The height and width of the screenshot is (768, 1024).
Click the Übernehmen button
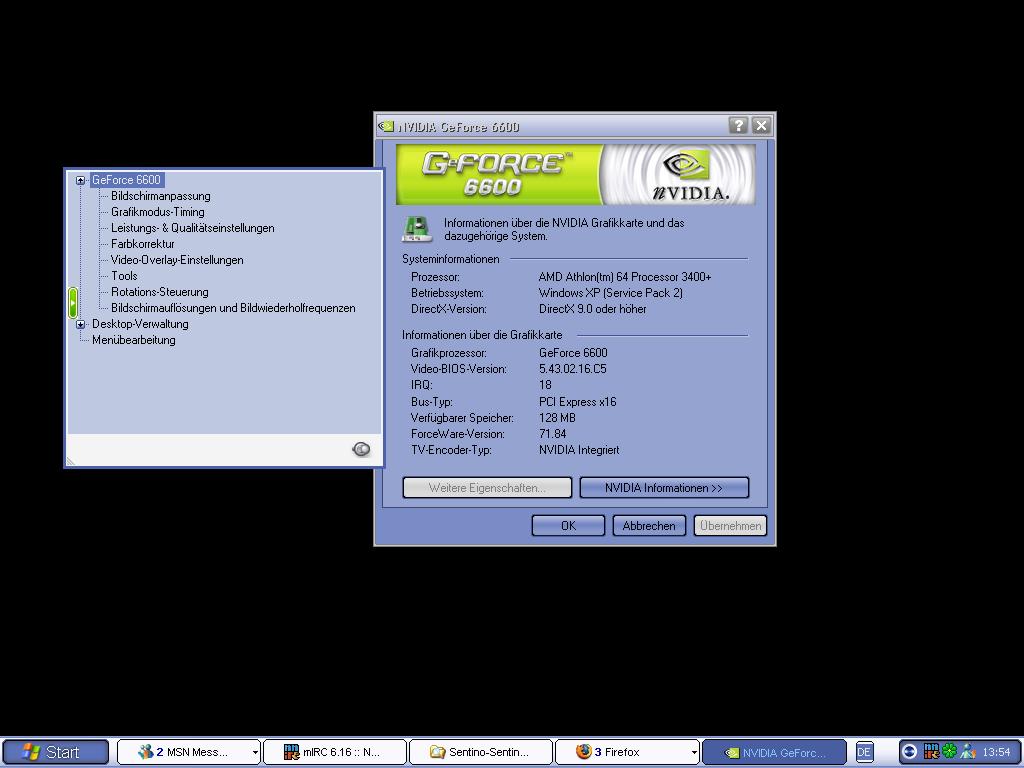(x=730, y=526)
